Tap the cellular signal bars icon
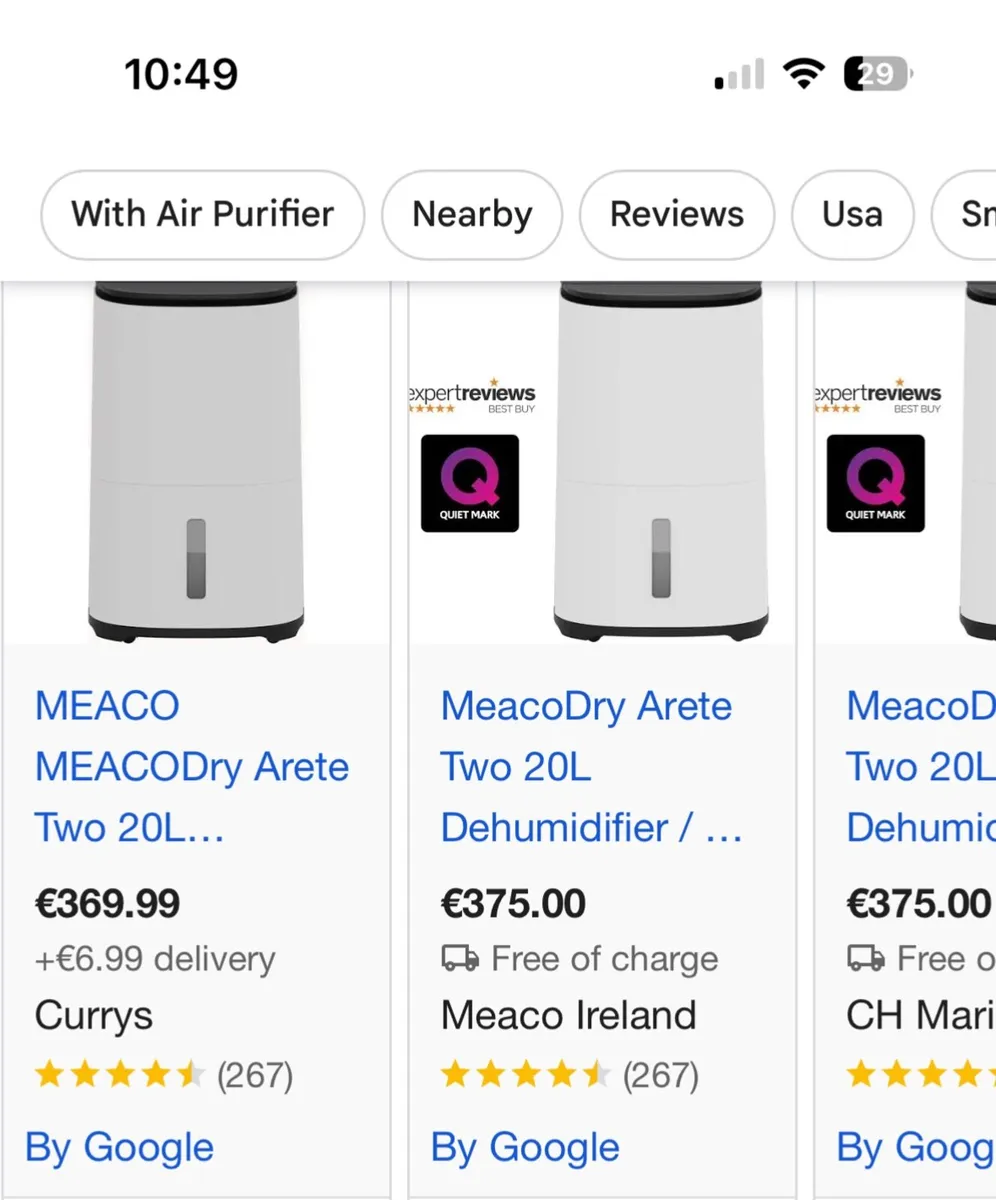 pos(740,75)
